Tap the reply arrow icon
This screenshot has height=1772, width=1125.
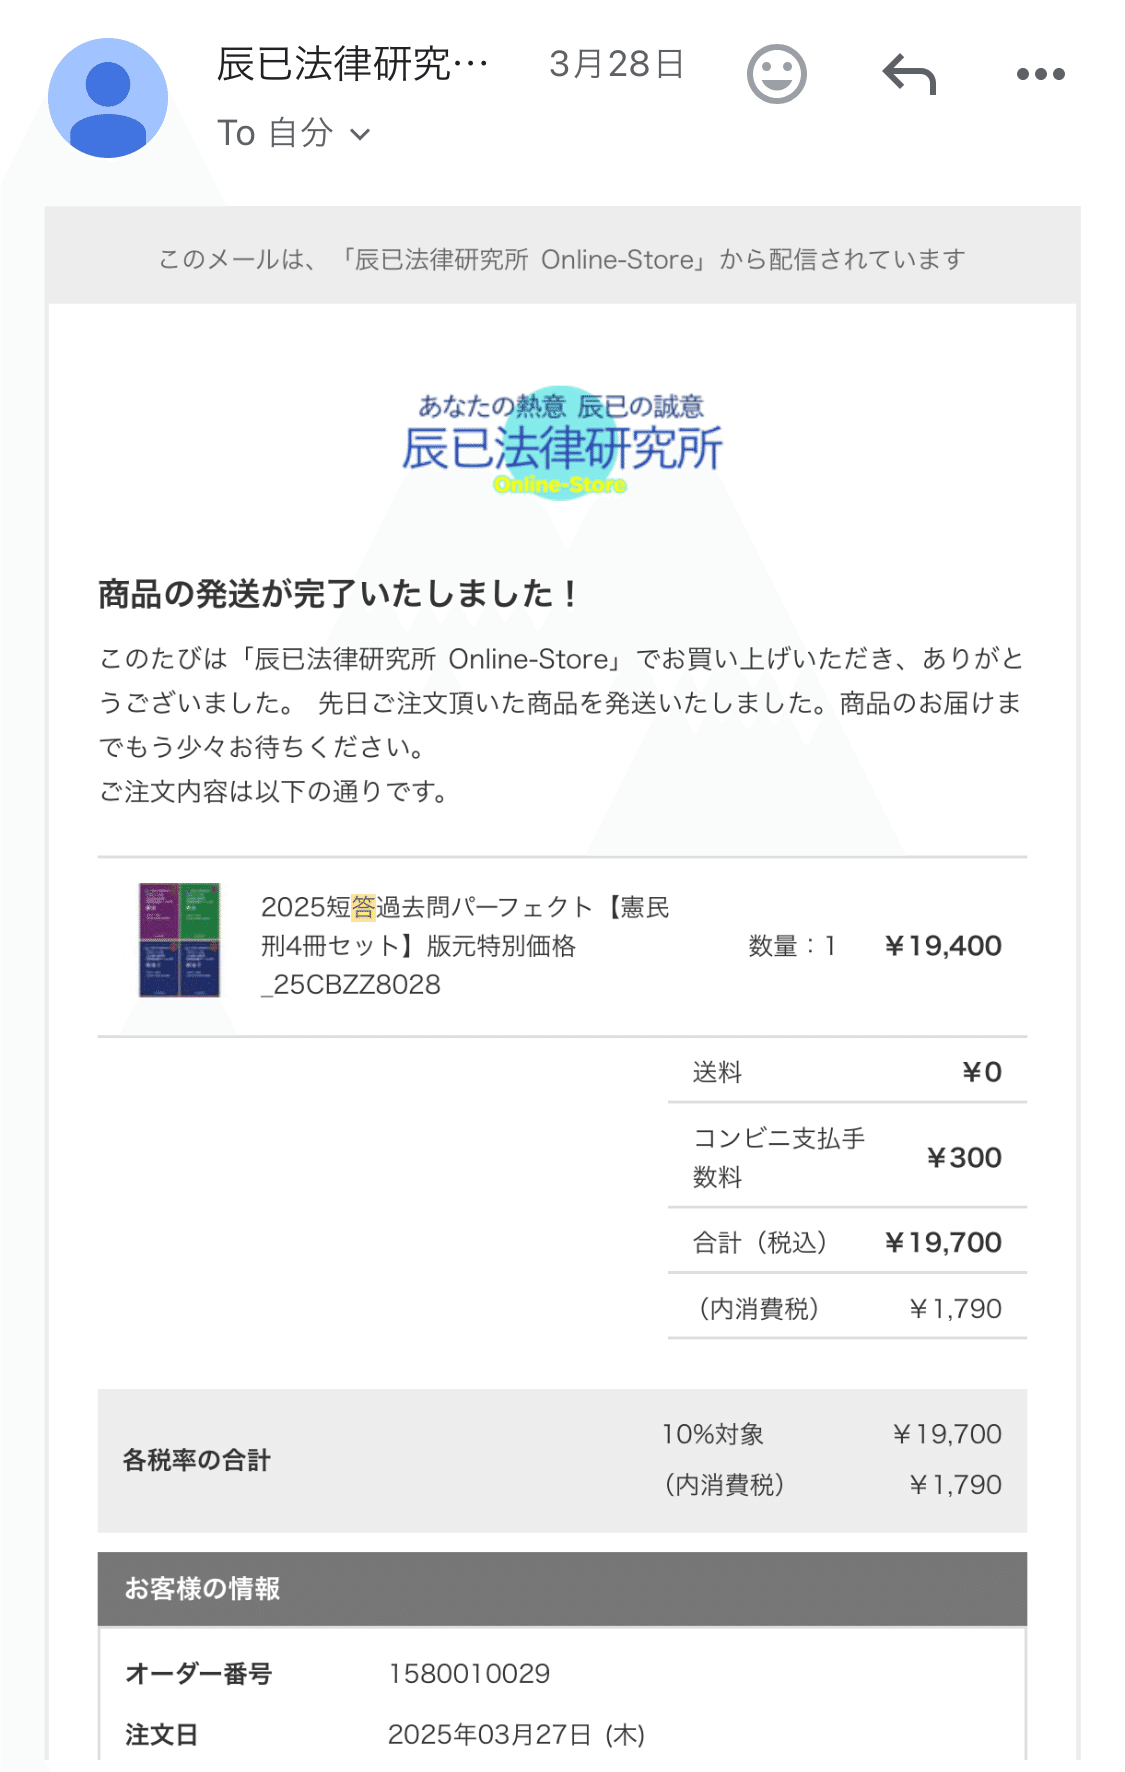click(x=909, y=74)
